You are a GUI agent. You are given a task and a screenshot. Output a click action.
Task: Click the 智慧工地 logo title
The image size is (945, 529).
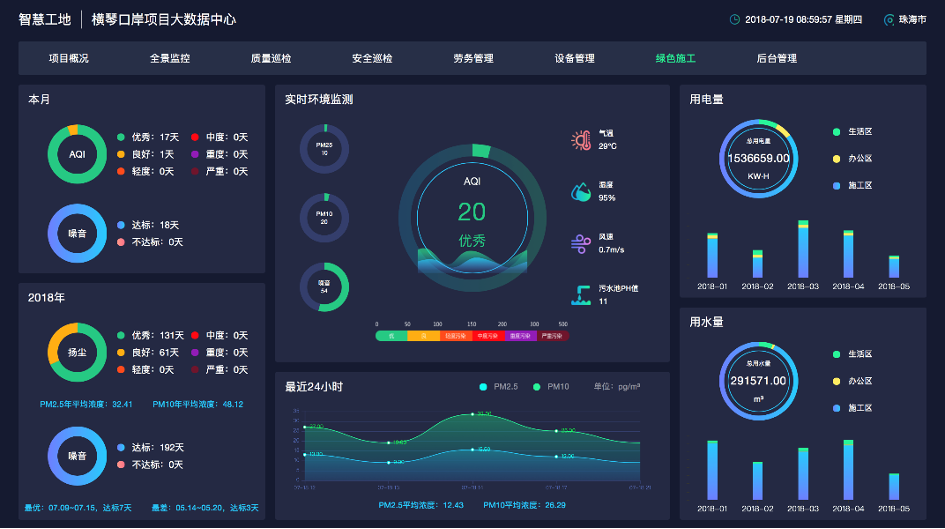[45, 19]
